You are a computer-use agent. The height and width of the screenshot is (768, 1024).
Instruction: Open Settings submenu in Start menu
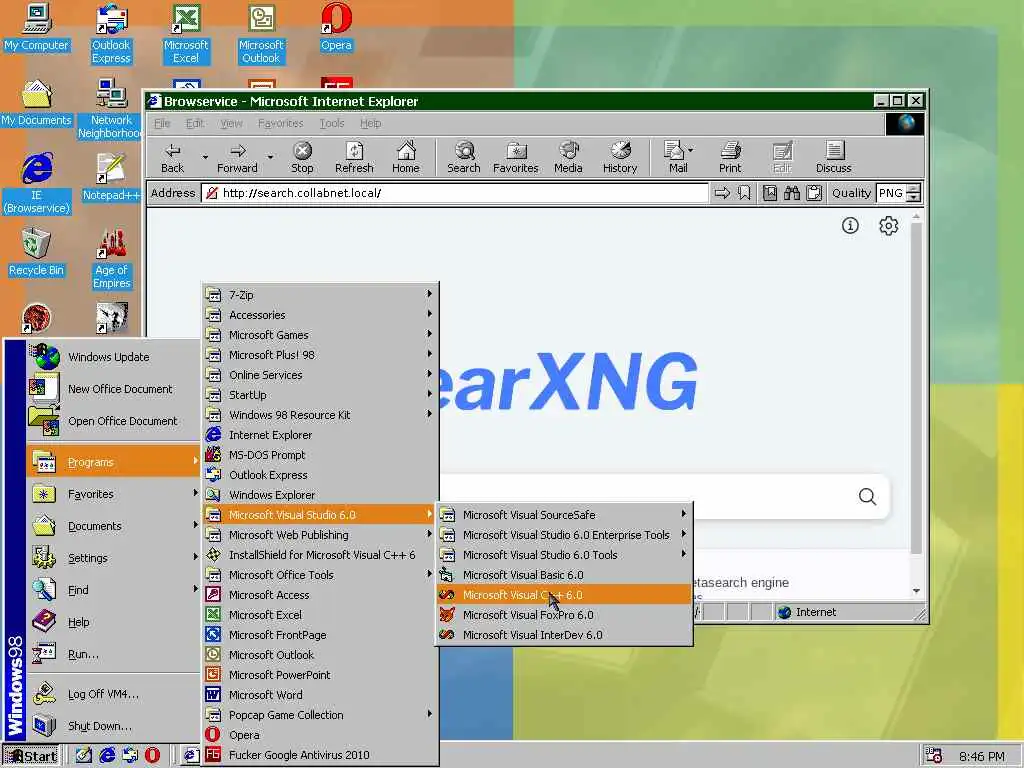click(x=113, y=558)
